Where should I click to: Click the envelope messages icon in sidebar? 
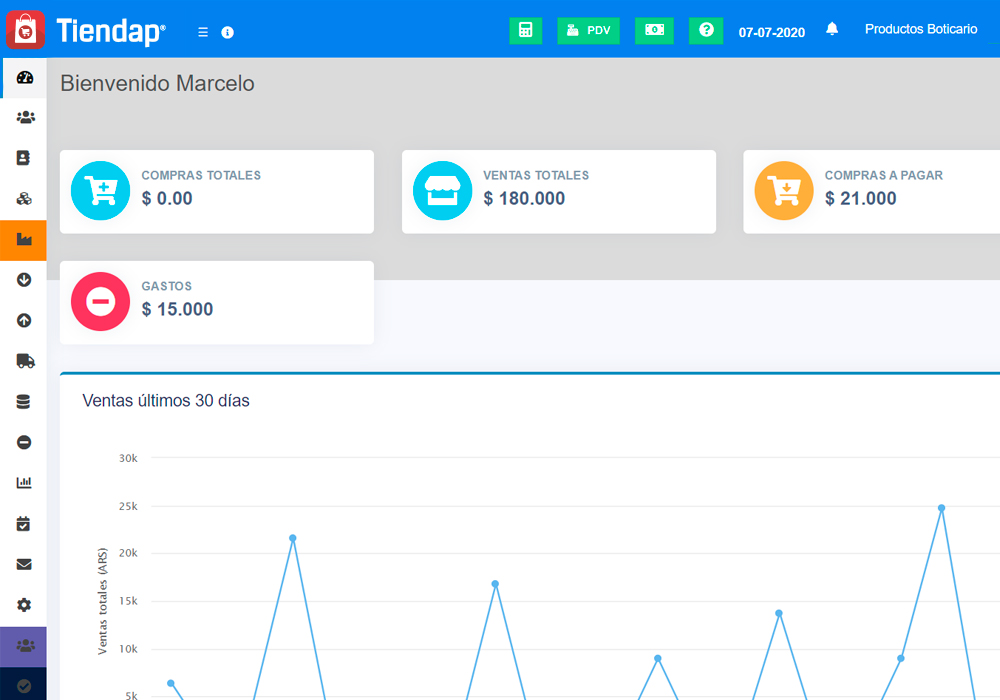[24, 564]
